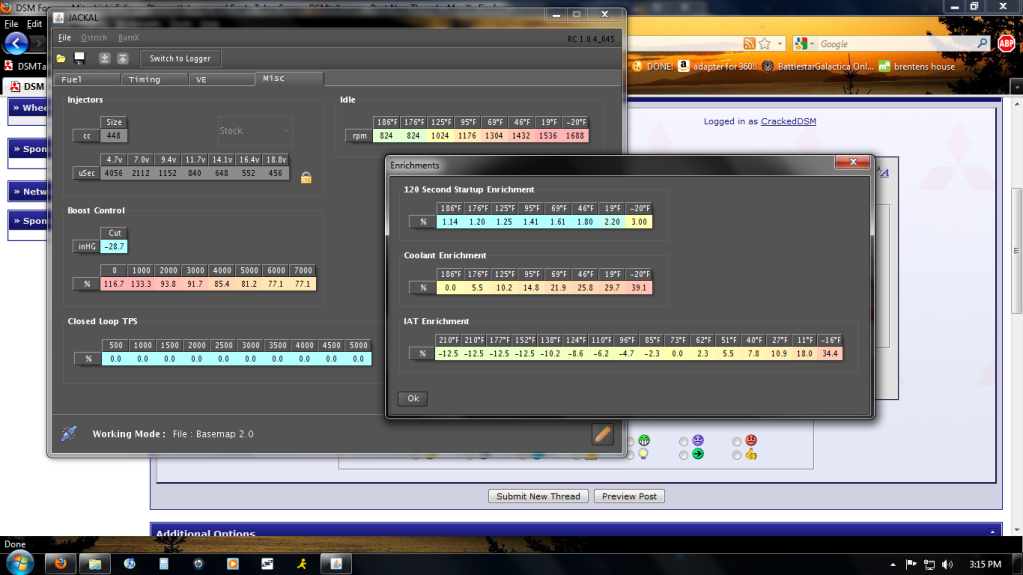Bookmark the page with the star icon
This screenshot has height=575, width=1023.
(765, 44)
